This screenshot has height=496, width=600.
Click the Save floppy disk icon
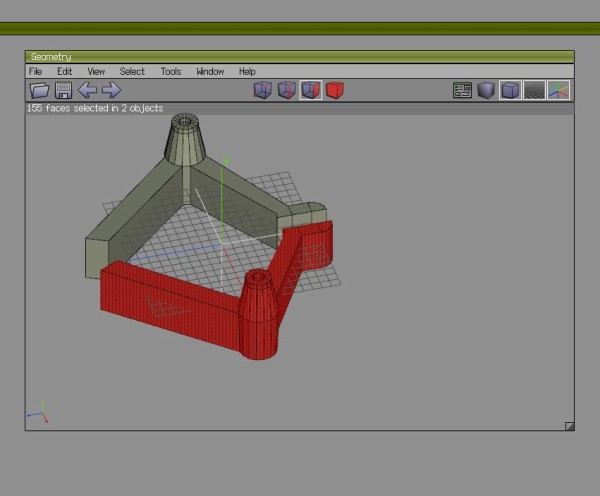tap(64, 90)
